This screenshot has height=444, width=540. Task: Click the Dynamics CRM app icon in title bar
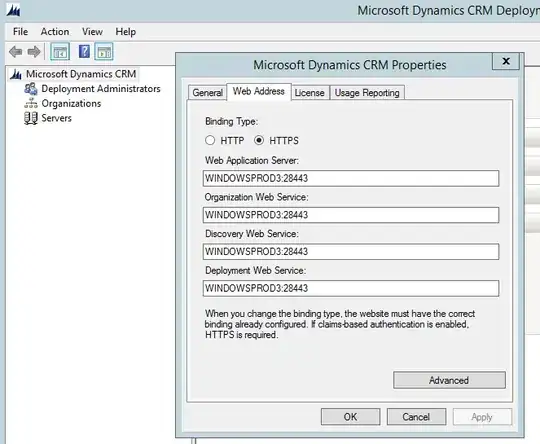coord(13,10)
